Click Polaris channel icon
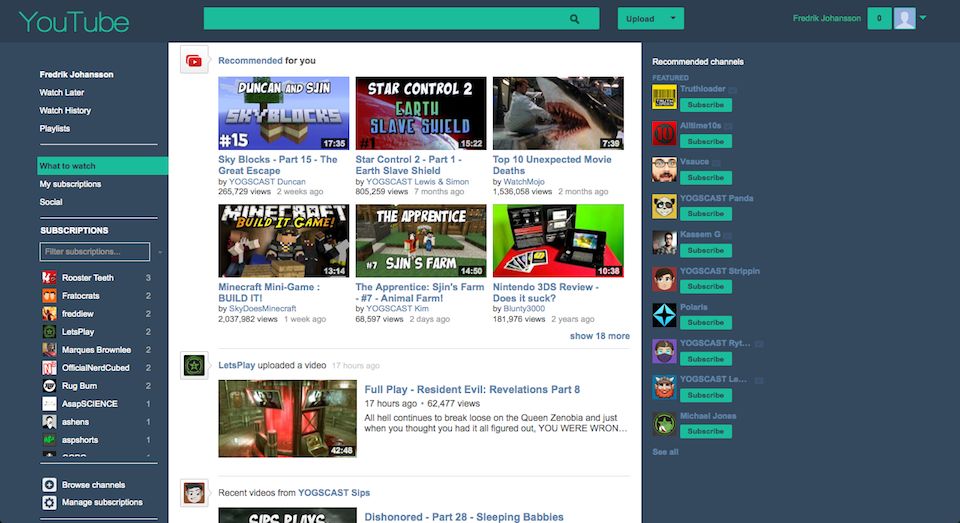 (664, 315)
